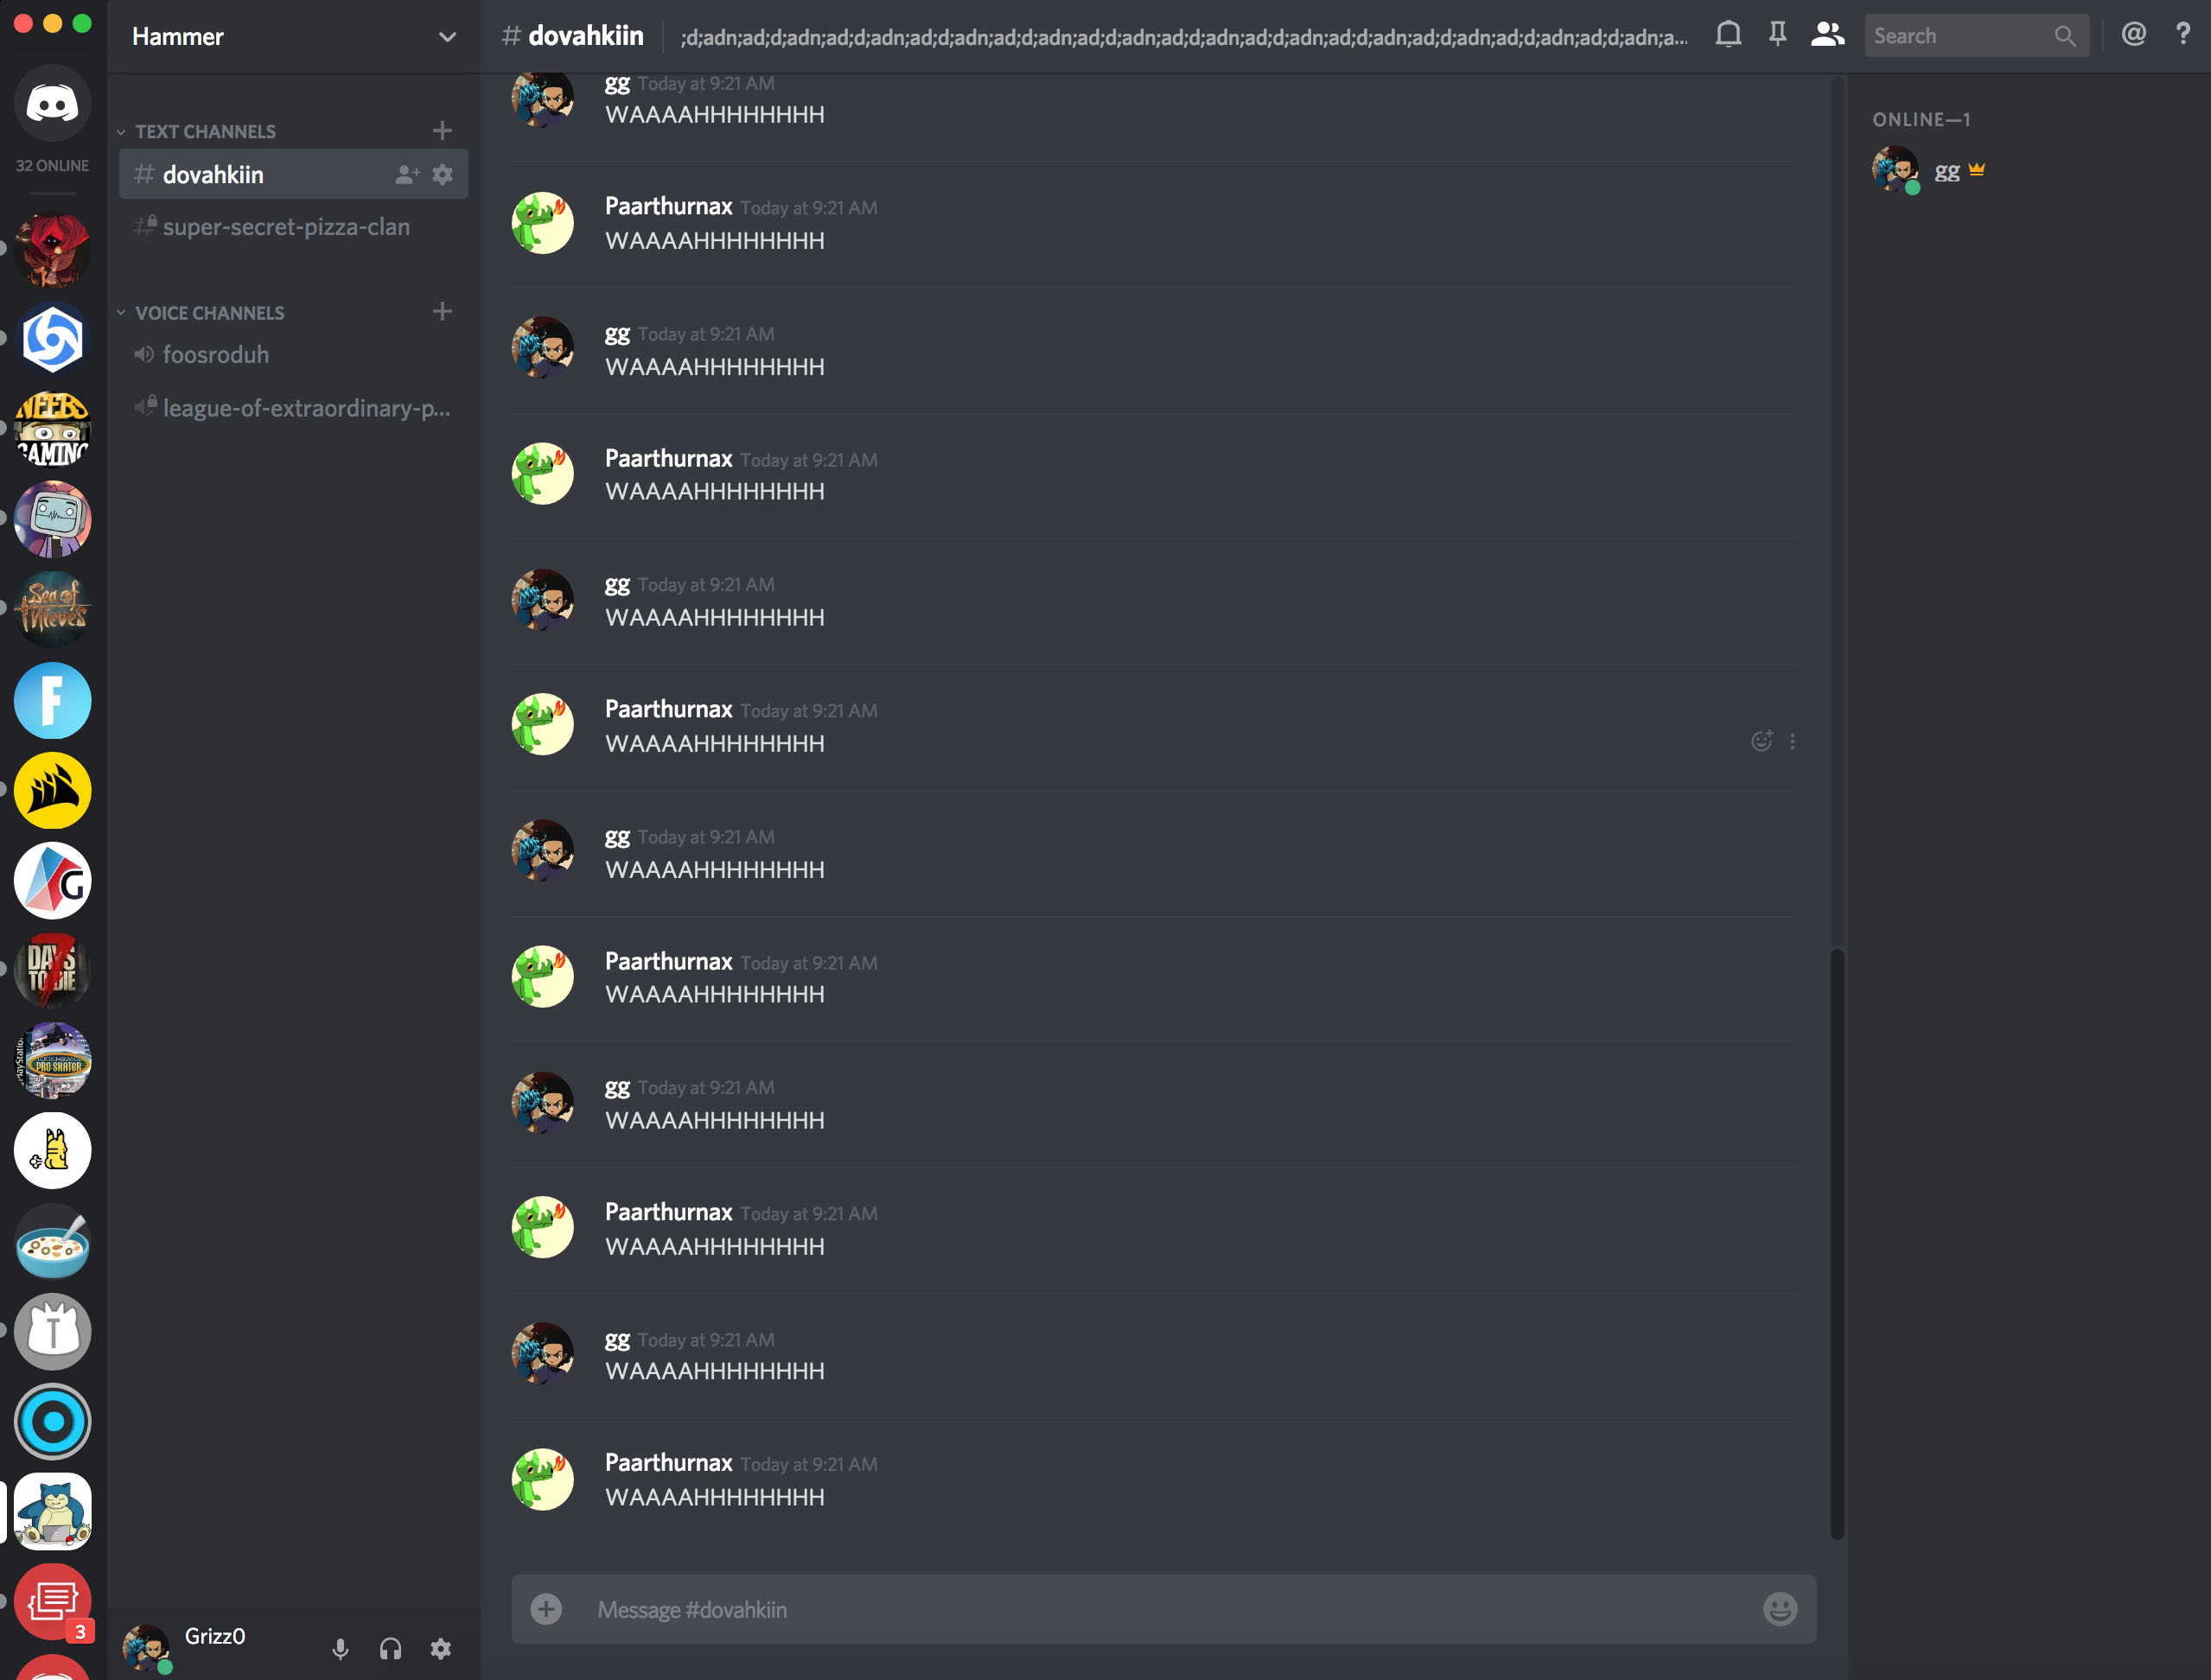Select the #super-secret-pizza-clan channel
Screen dimensions: 2211x1680
[x=288, y=224]
